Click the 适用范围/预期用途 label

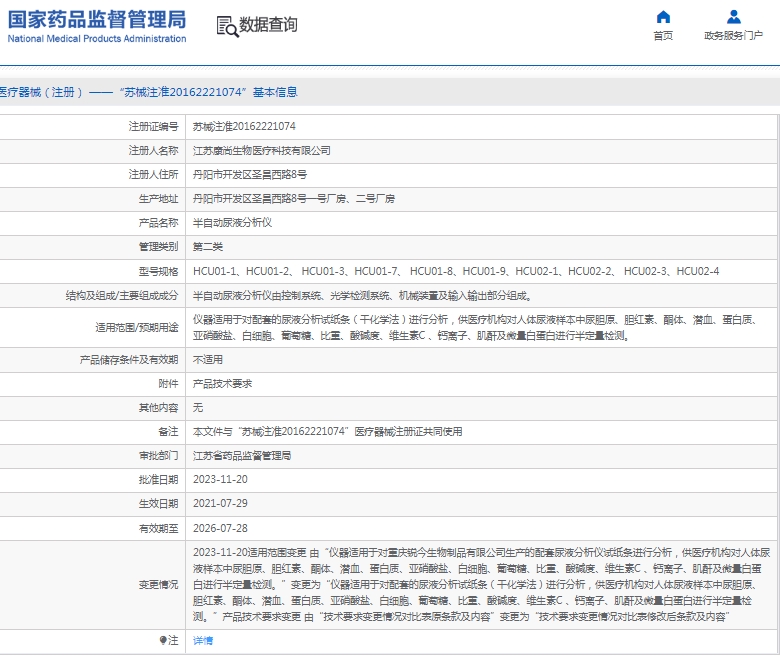(137, 327)
